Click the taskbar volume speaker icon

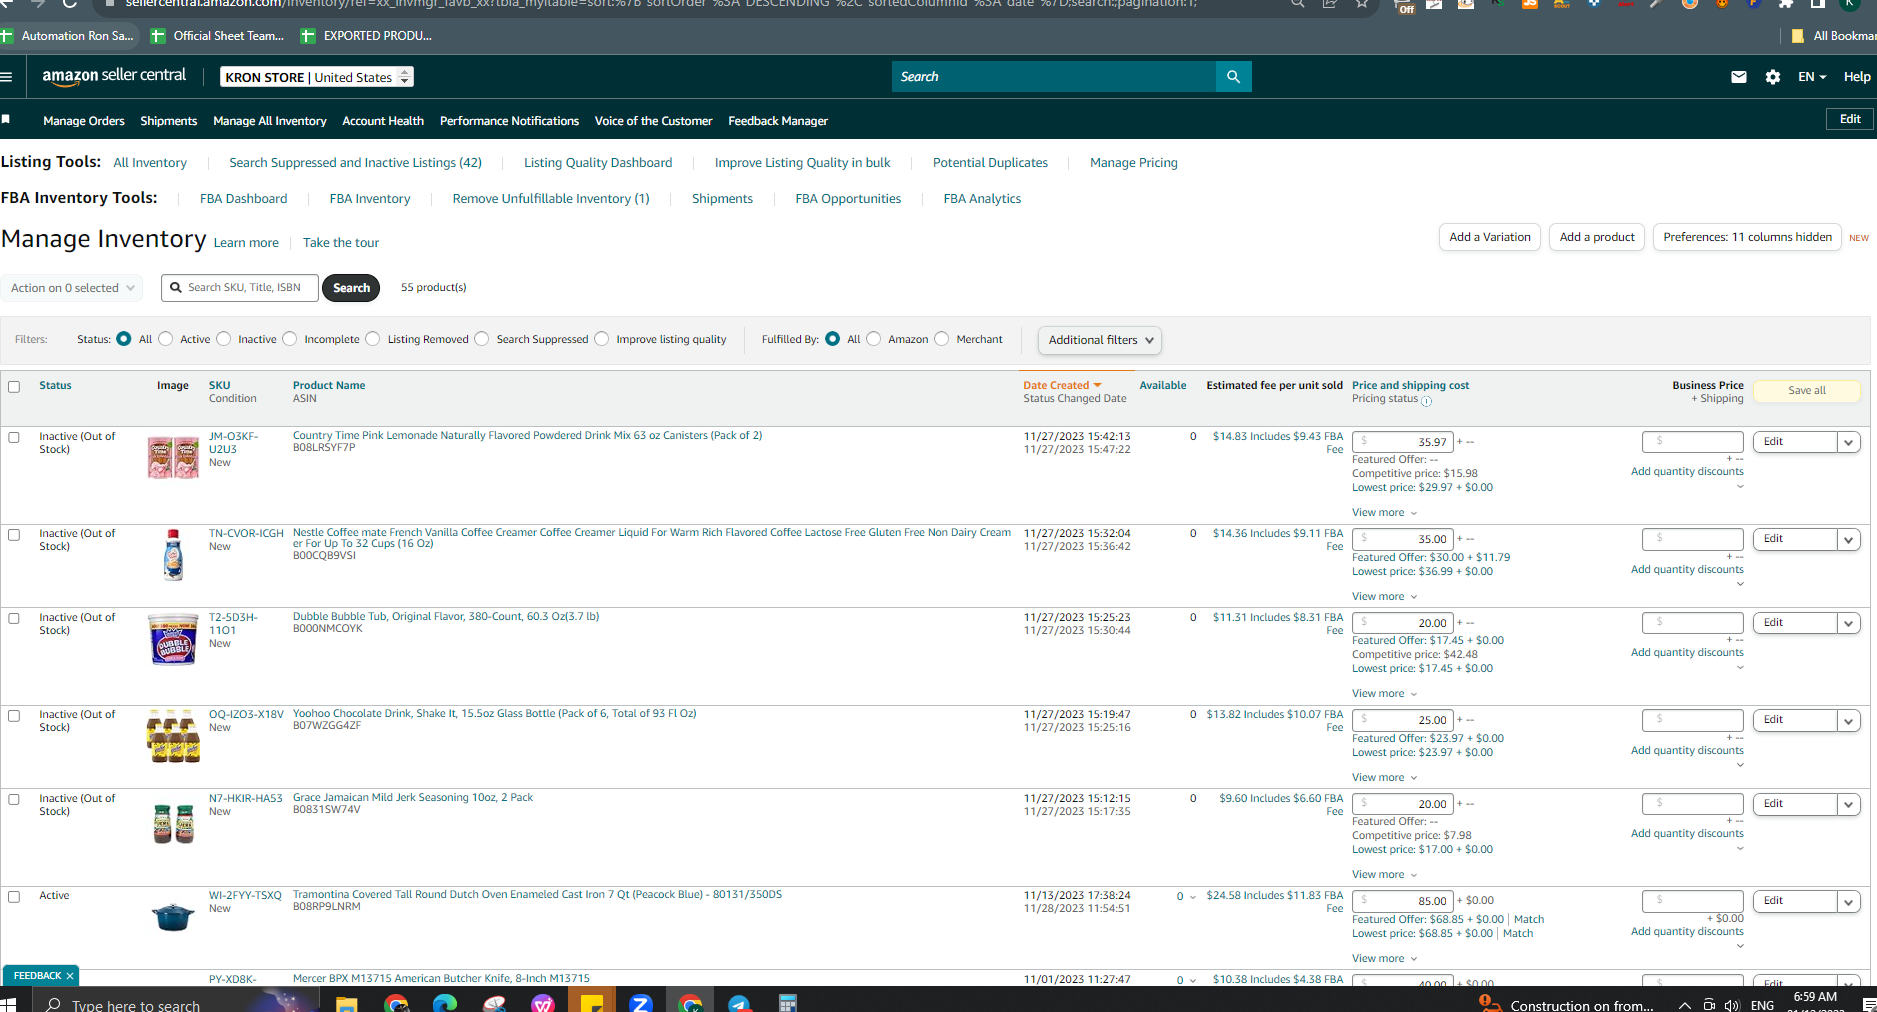click(1732, 1005)
